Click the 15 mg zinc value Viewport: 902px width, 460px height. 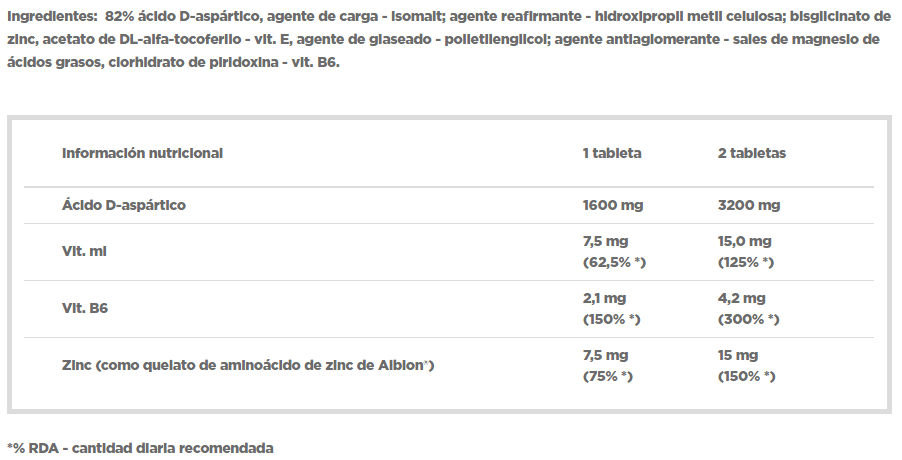pos(738,355)
